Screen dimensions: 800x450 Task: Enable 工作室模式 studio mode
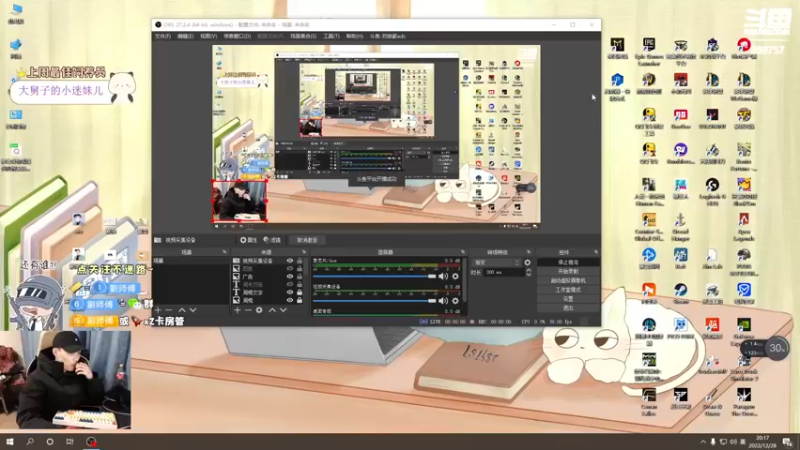point(568,290)
